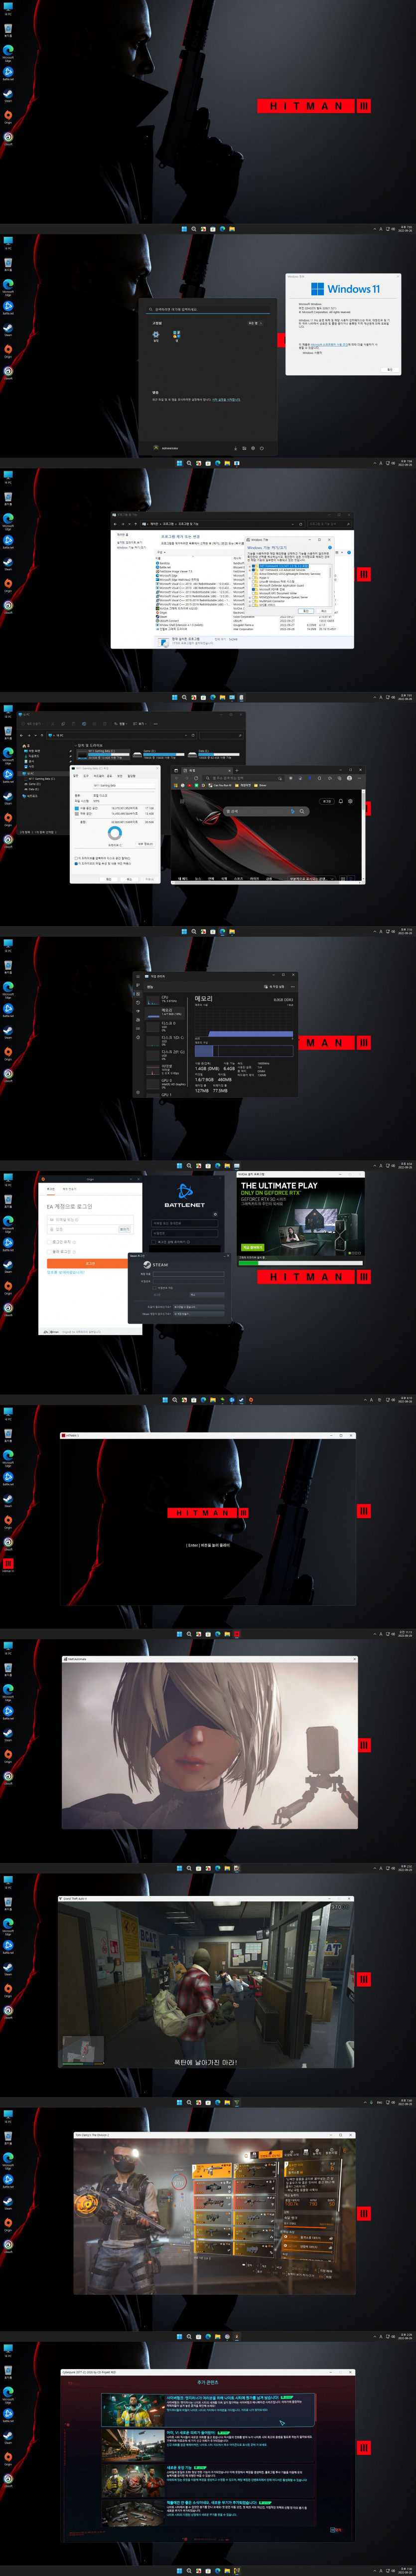Click the memory usage graph in Task Manager

click(244, 1022)
